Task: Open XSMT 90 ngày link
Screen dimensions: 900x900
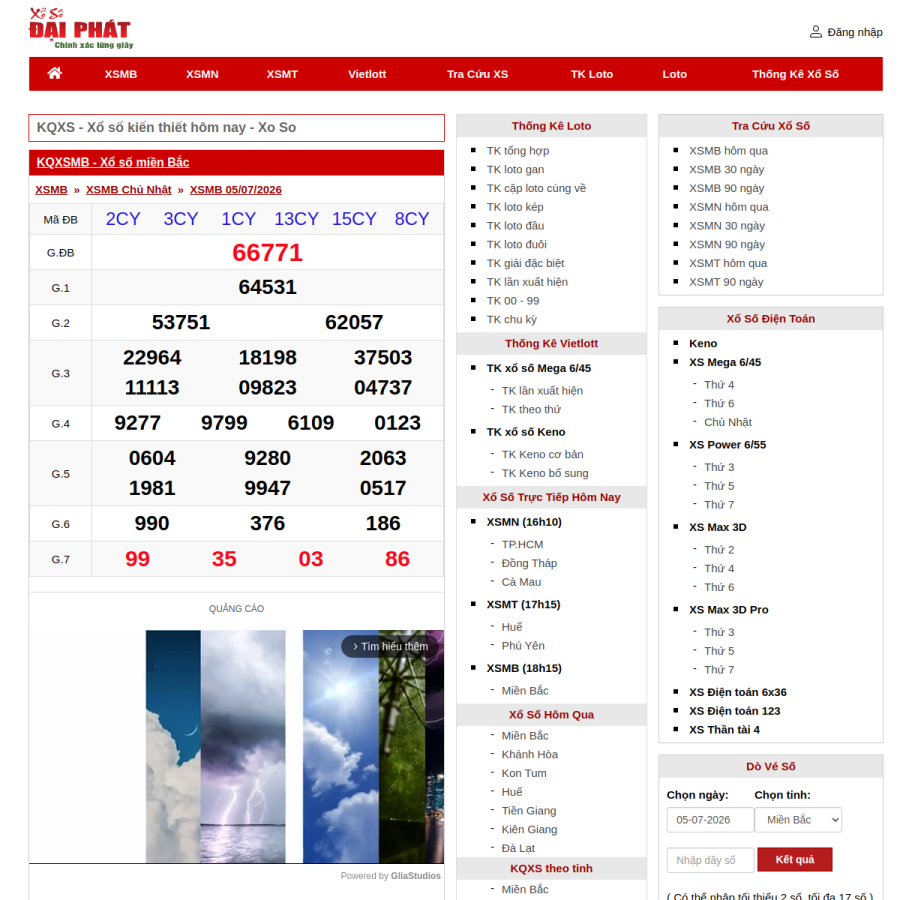Action: pos(726,282)
